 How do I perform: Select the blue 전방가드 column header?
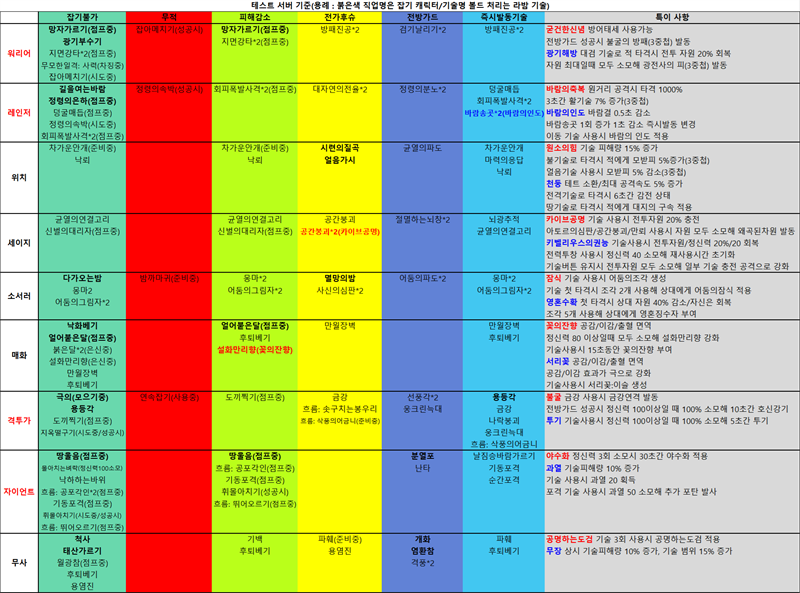point(423,18)
